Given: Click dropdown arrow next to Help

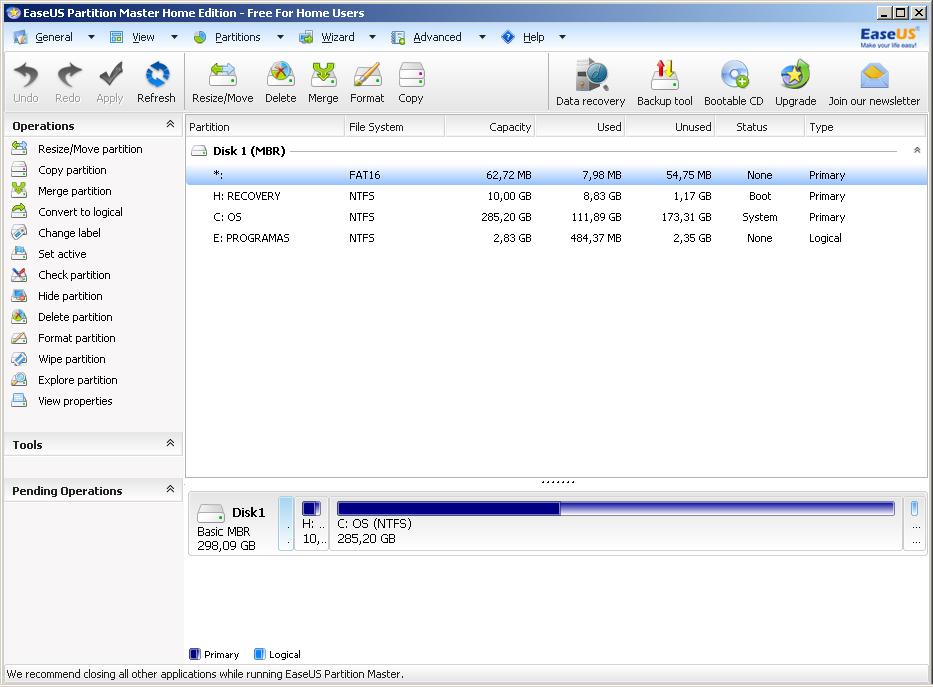Looking at the screenshot, I should 562,37.
